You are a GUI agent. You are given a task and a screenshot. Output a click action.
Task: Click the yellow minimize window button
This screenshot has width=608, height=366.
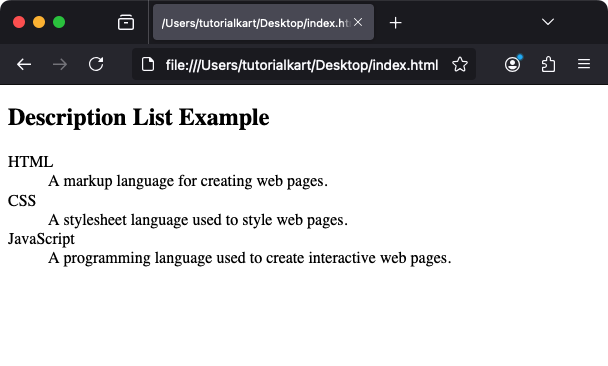39,22
